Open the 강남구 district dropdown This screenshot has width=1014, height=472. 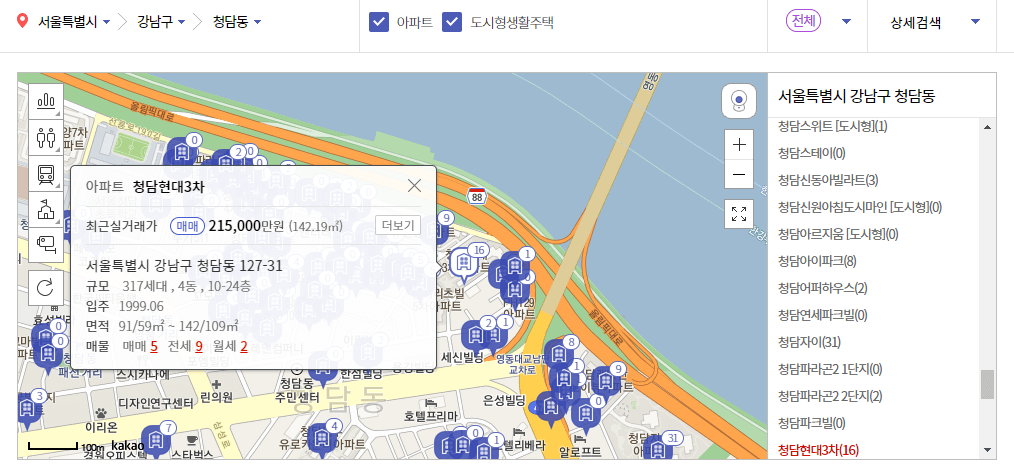[161, 22]
